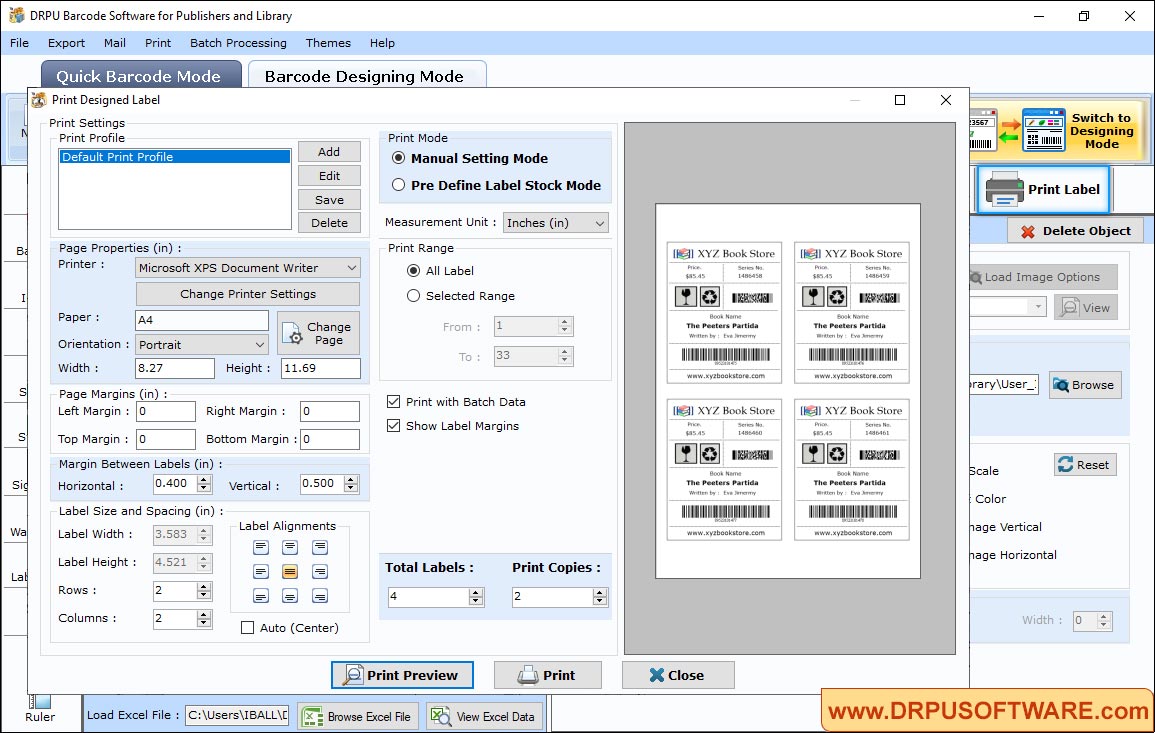
Task: Click the View image icon button
Action: [x=1086, y=308]
